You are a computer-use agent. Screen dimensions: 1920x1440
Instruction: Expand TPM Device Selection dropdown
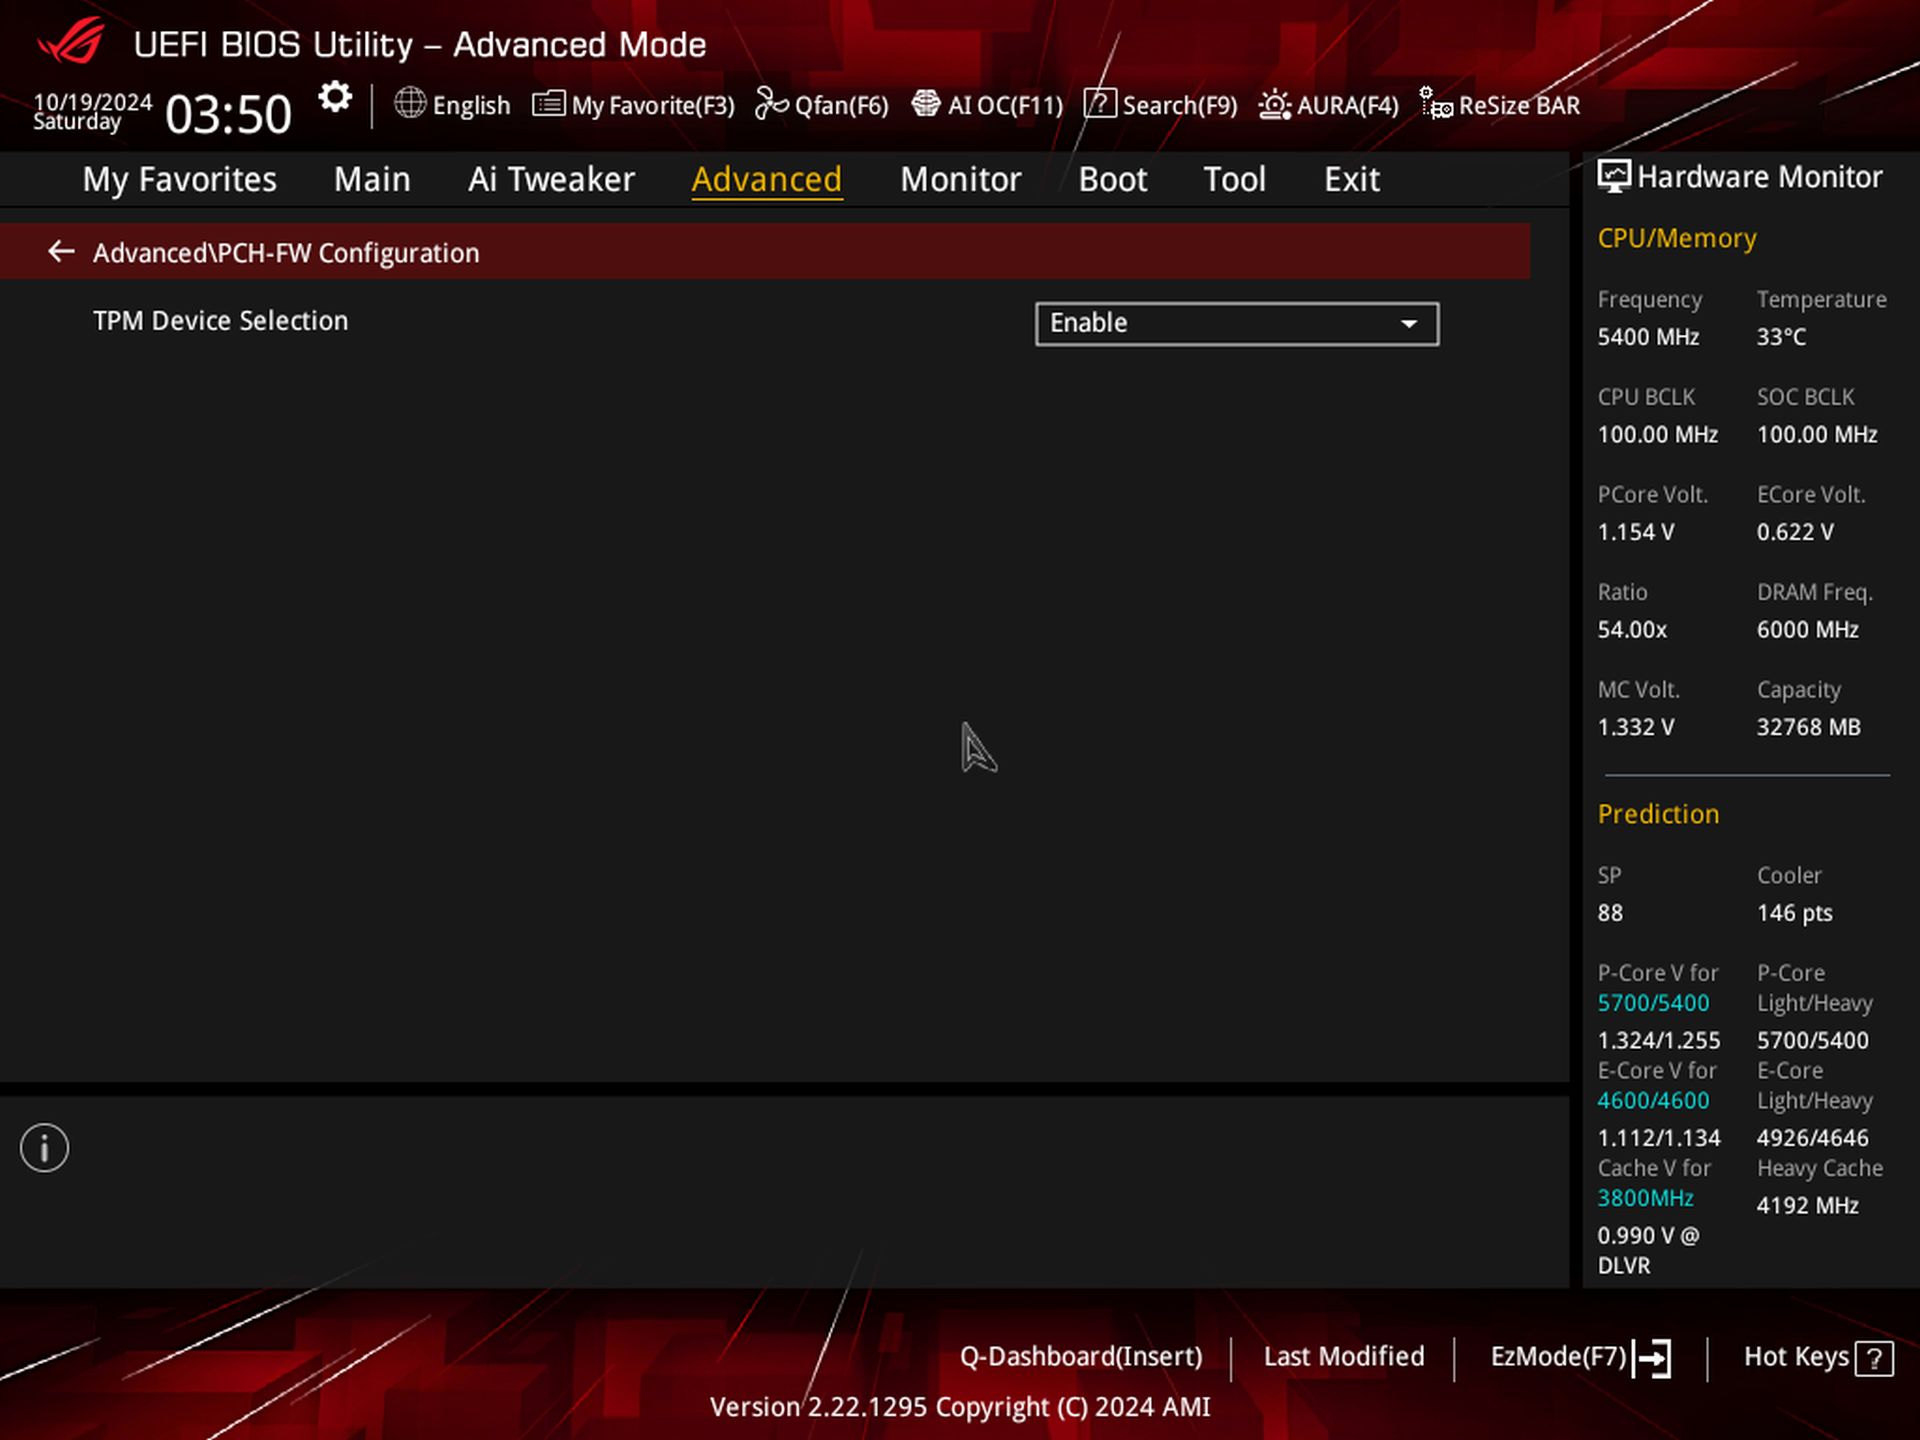[x=1236, y=324]
